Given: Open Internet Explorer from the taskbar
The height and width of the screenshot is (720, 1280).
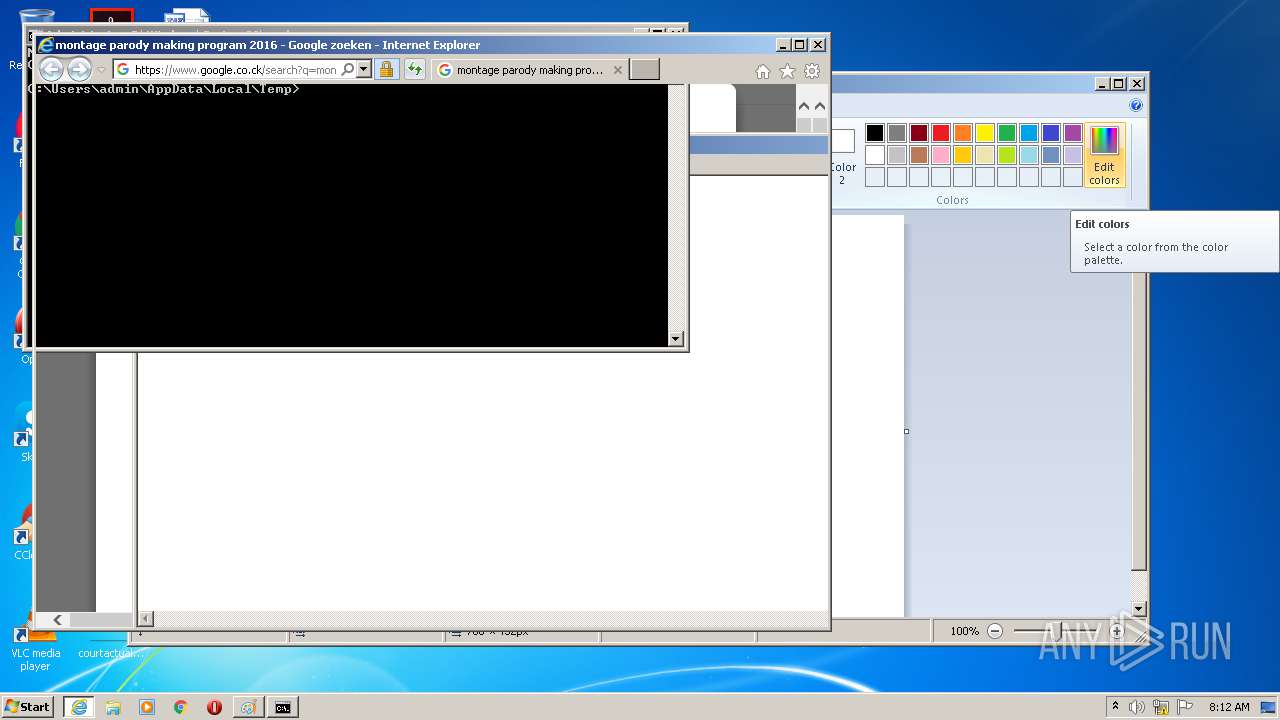Looking at the screenshot, I should coord(78,707).
